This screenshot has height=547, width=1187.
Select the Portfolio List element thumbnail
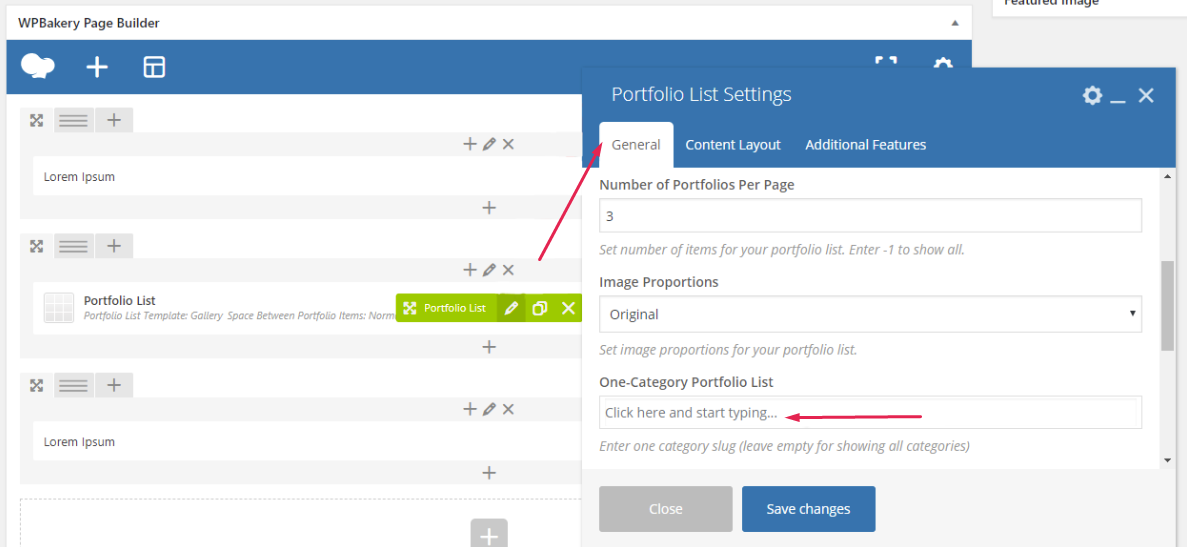click(59, 308)
